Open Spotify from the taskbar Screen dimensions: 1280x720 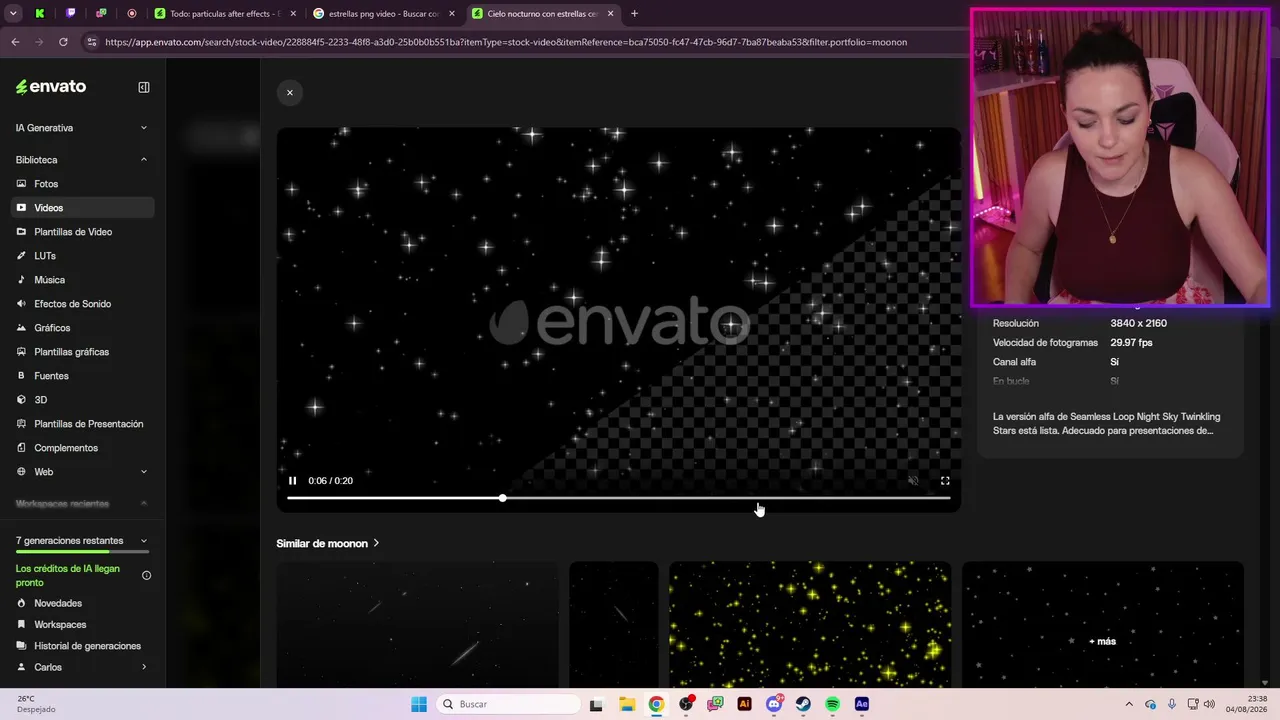[x=832, y=704]
